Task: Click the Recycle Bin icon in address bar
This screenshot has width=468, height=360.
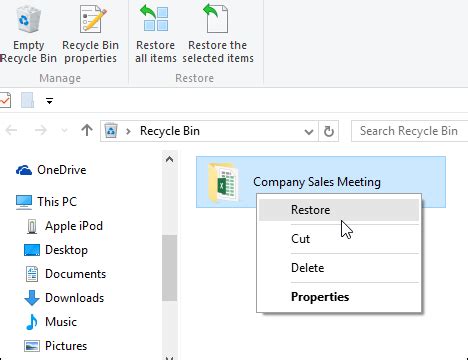Action: point(111,131)
